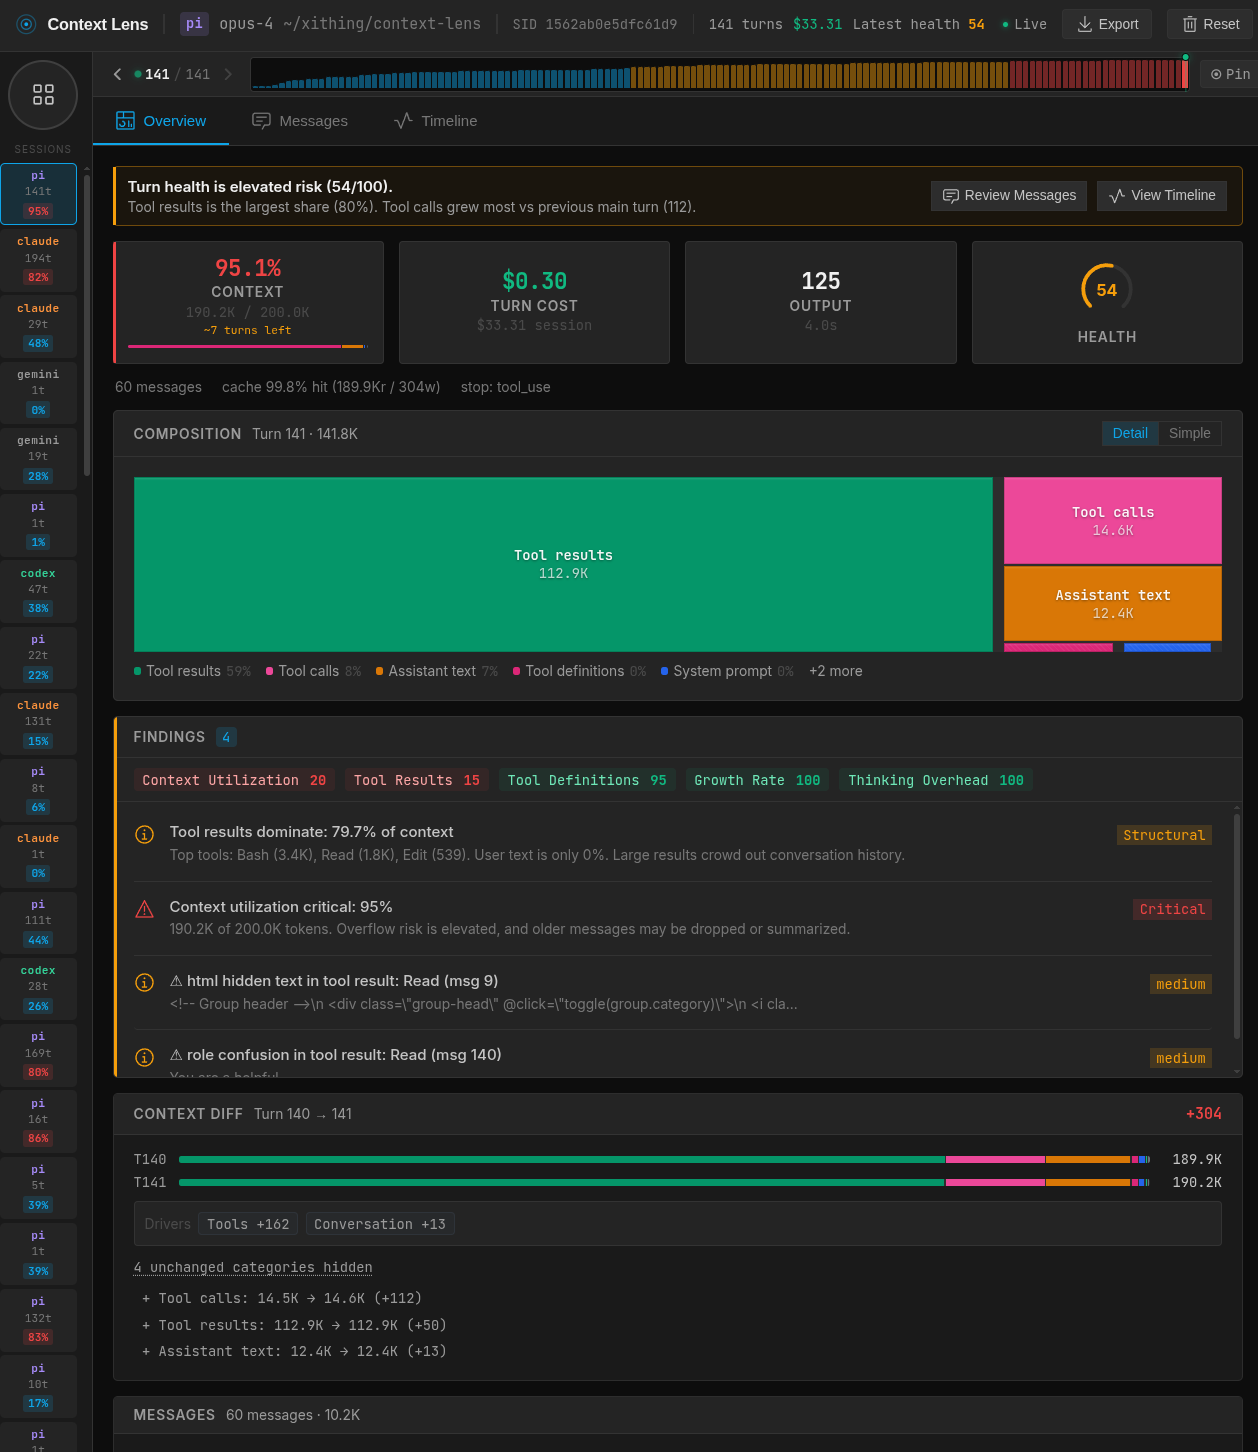Click the View Timeline button
Viewport: 1258px width, 1452px height.
pos(1162,196)
